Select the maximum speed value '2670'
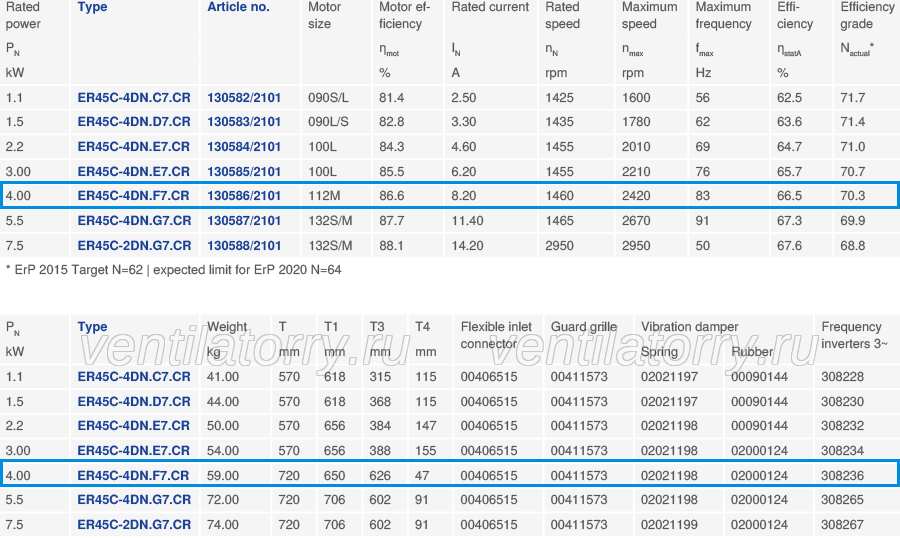 coord(636,220)
